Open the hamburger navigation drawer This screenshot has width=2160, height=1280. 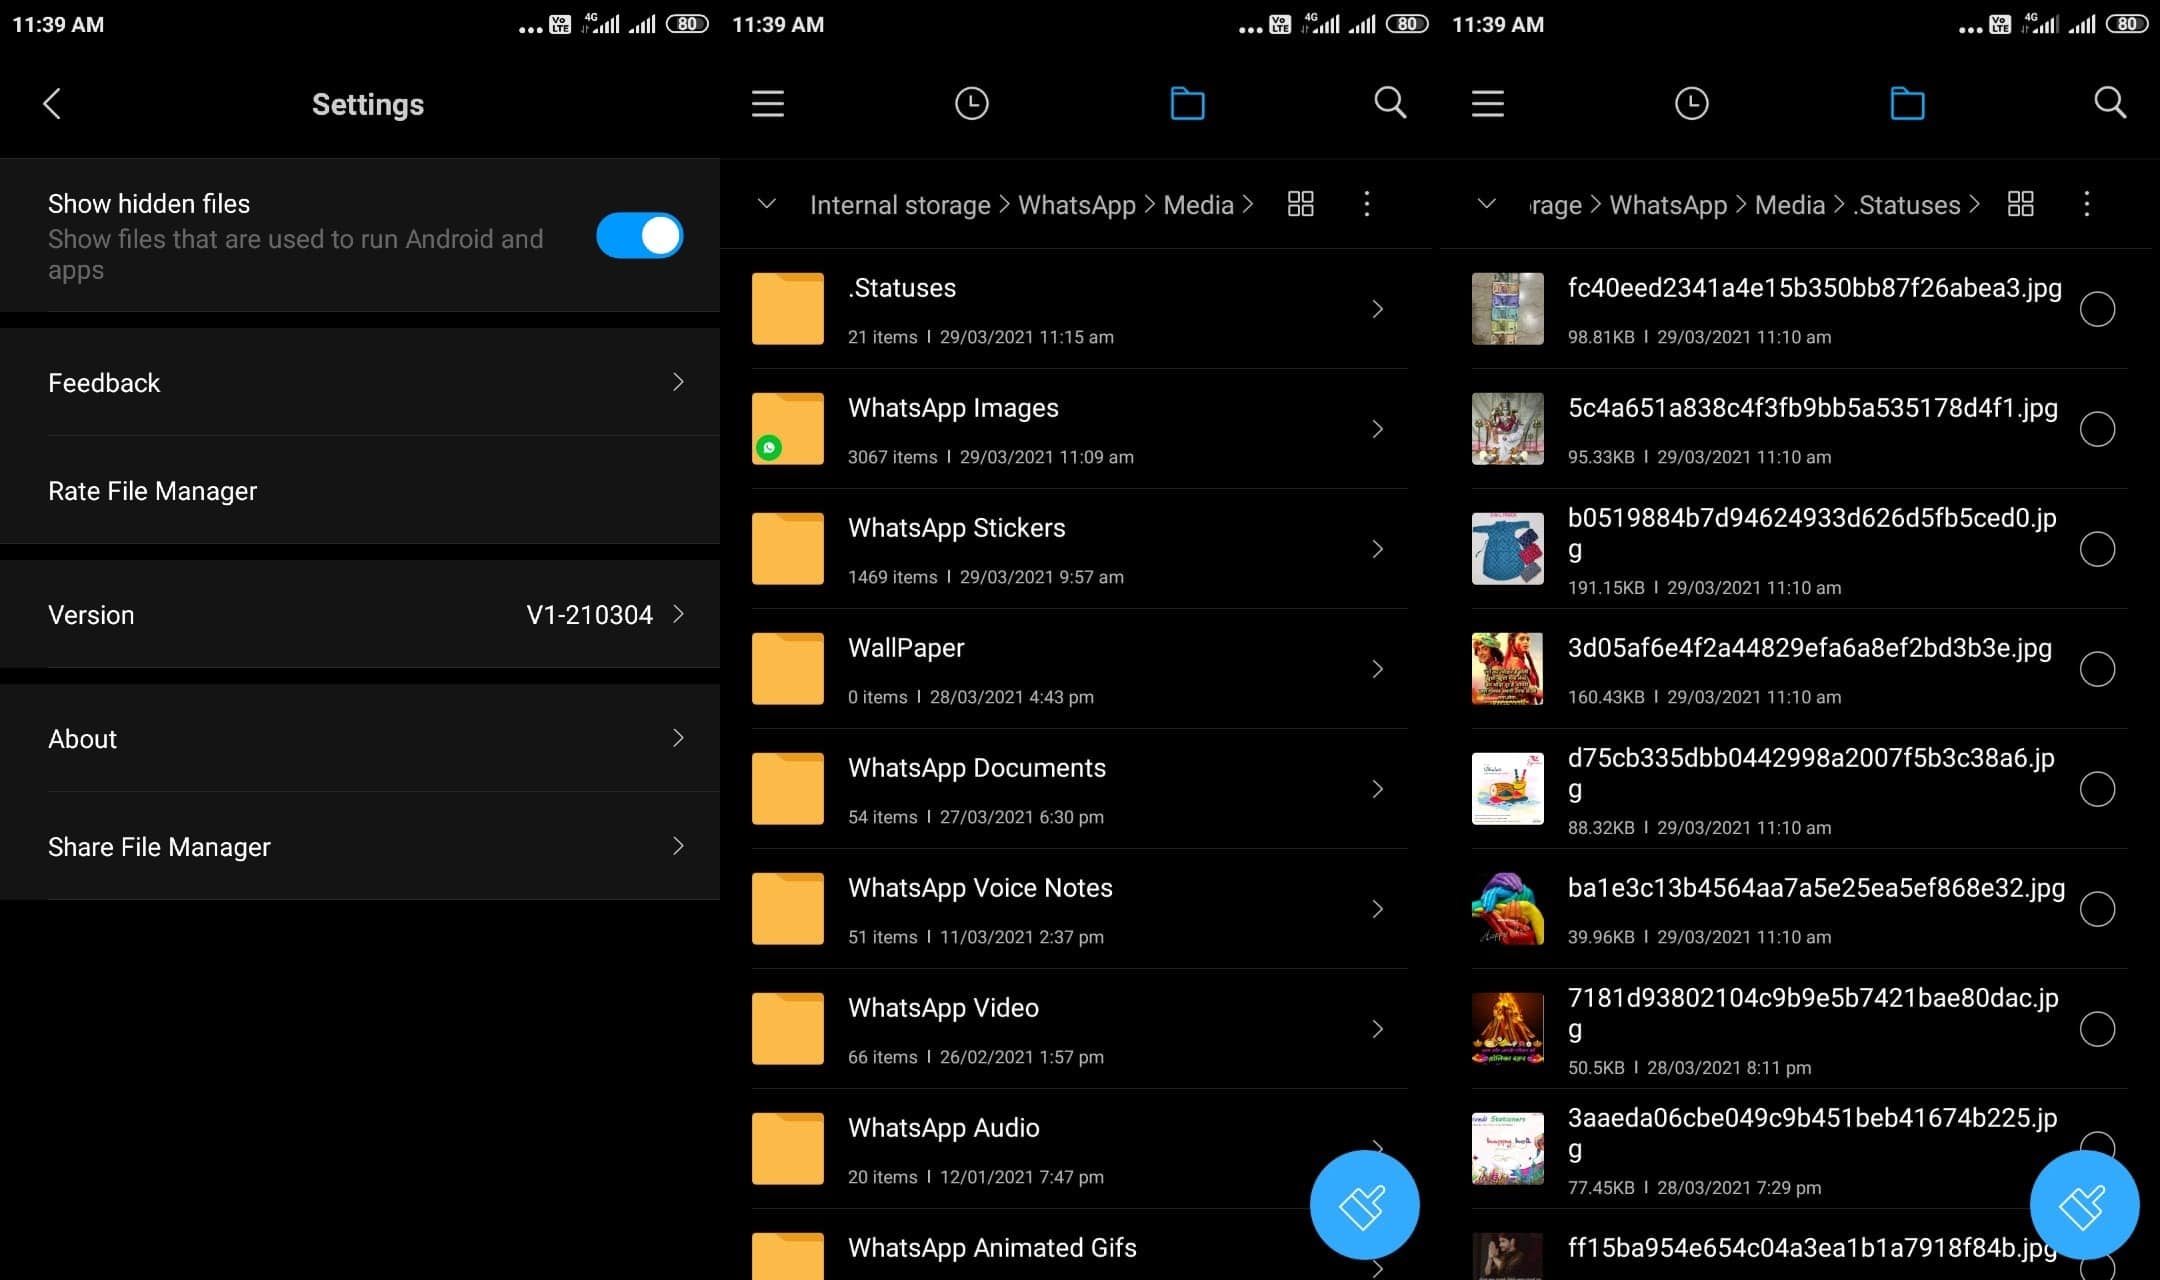coord(766,103)
